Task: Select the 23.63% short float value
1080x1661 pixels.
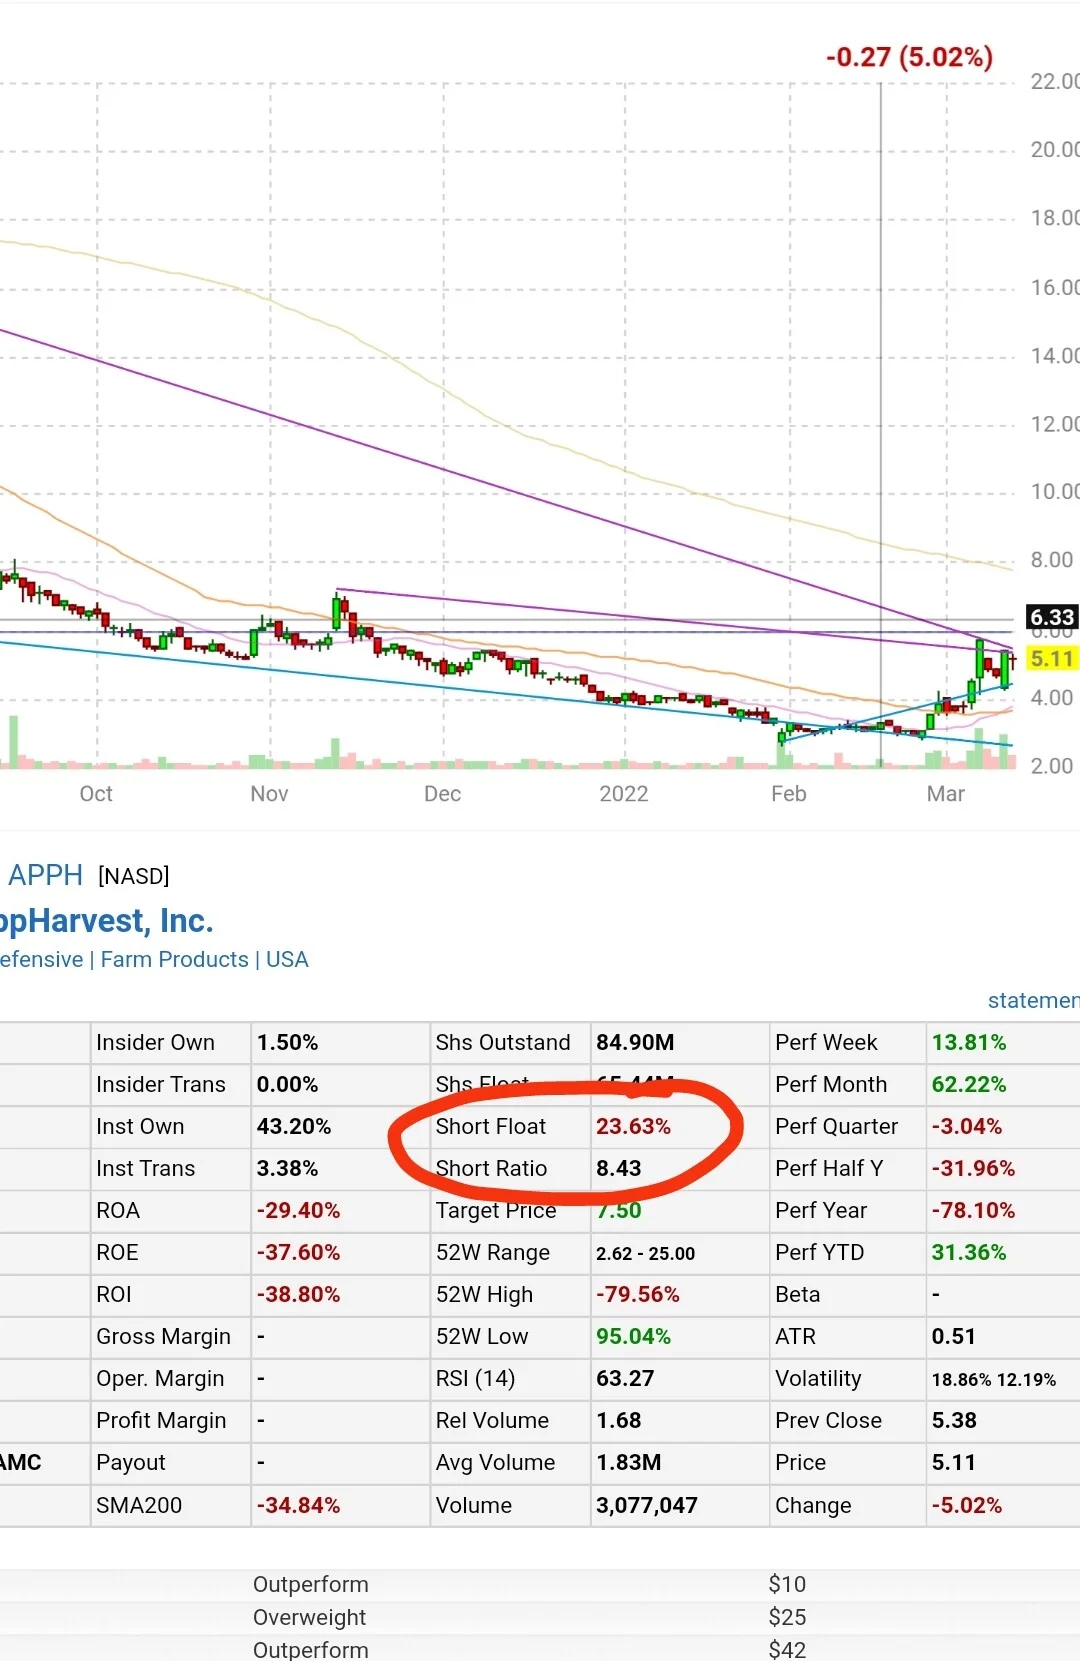Action: click(x=633, y=1126)
